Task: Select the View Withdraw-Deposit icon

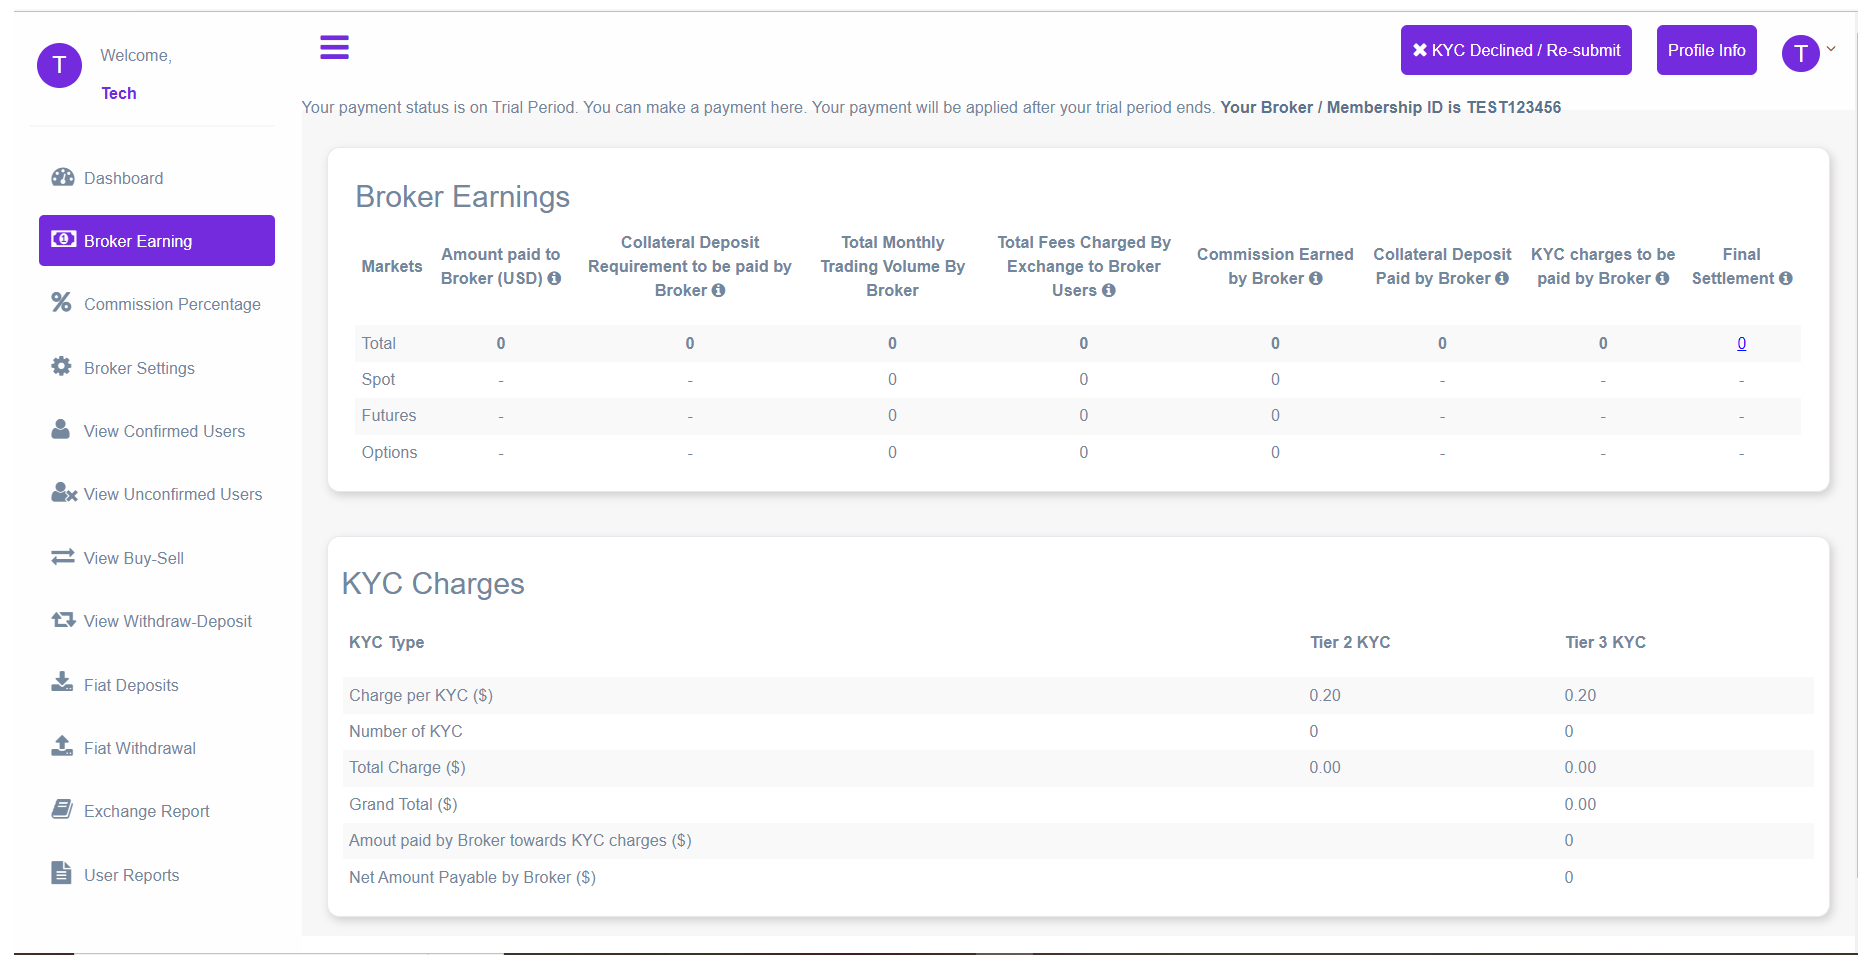Action: (62, 620)
